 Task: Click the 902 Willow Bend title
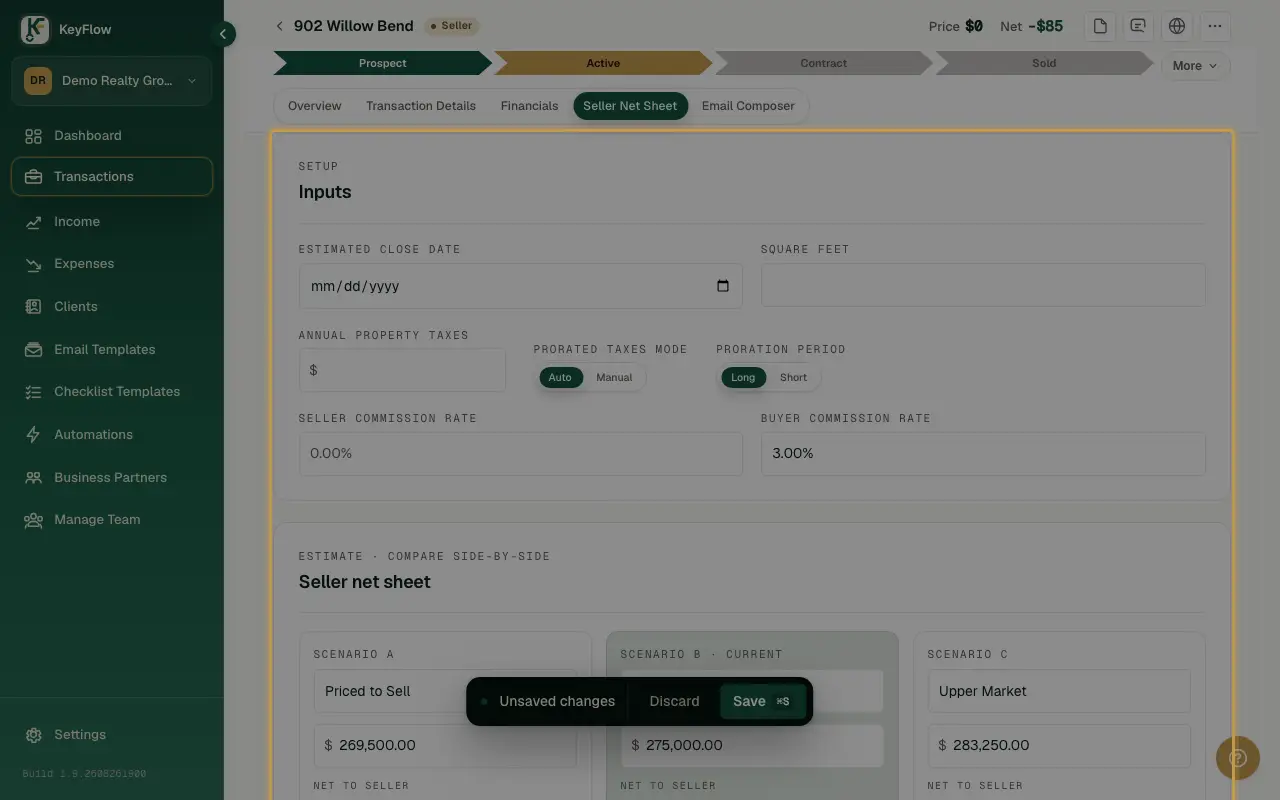354,26
